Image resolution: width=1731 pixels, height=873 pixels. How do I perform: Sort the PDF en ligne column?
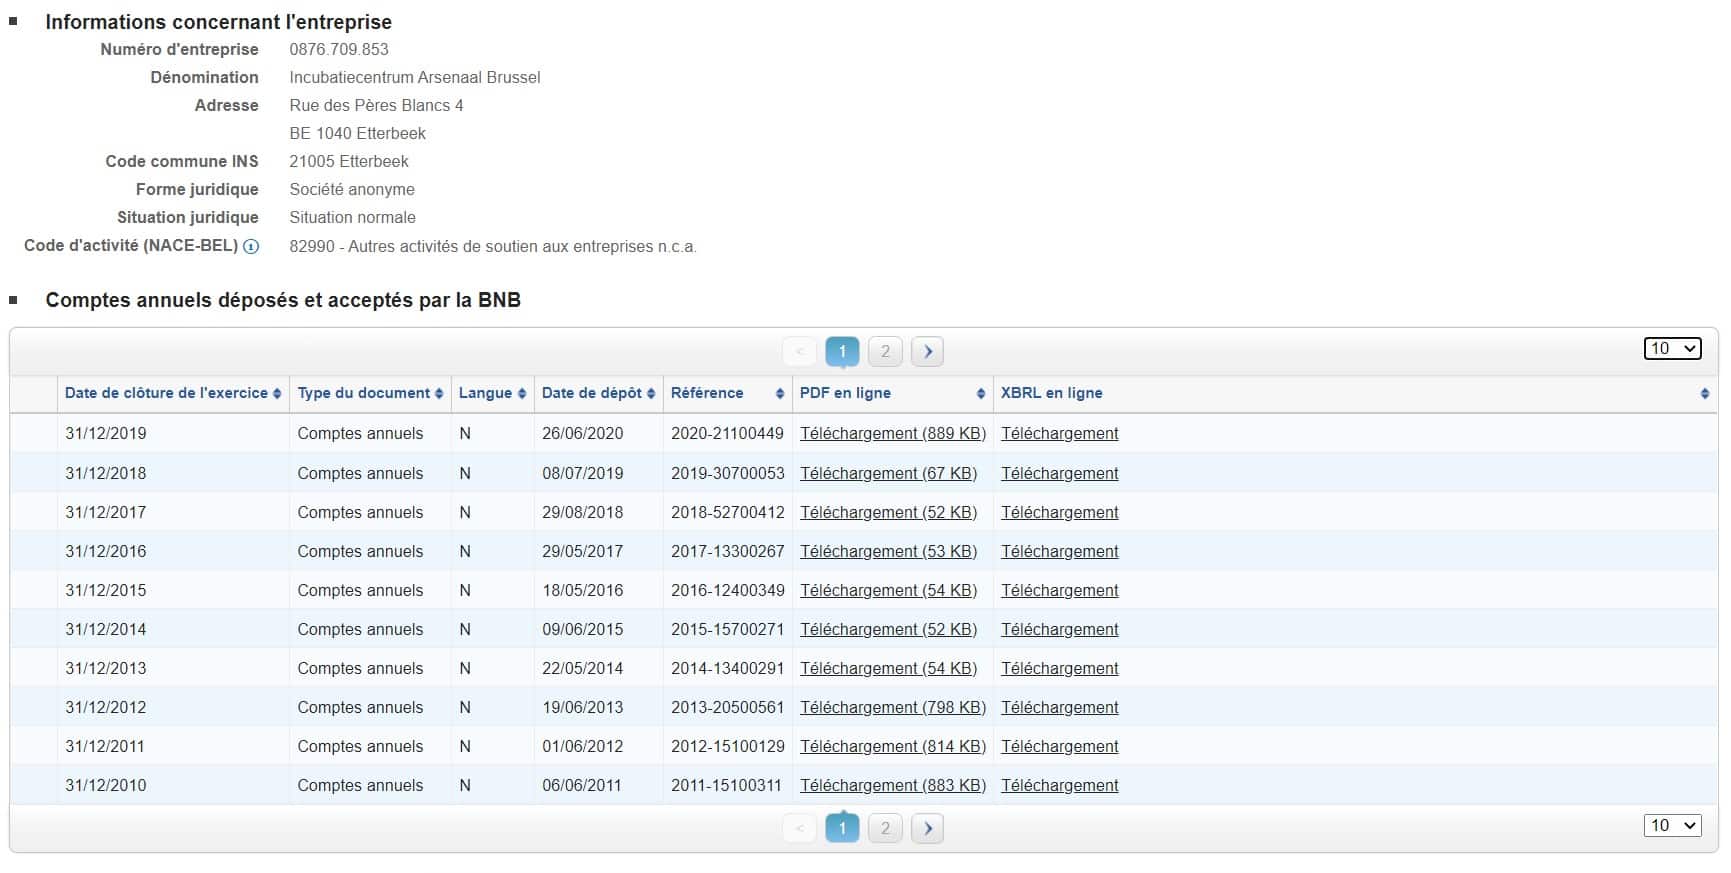point(981,394)
